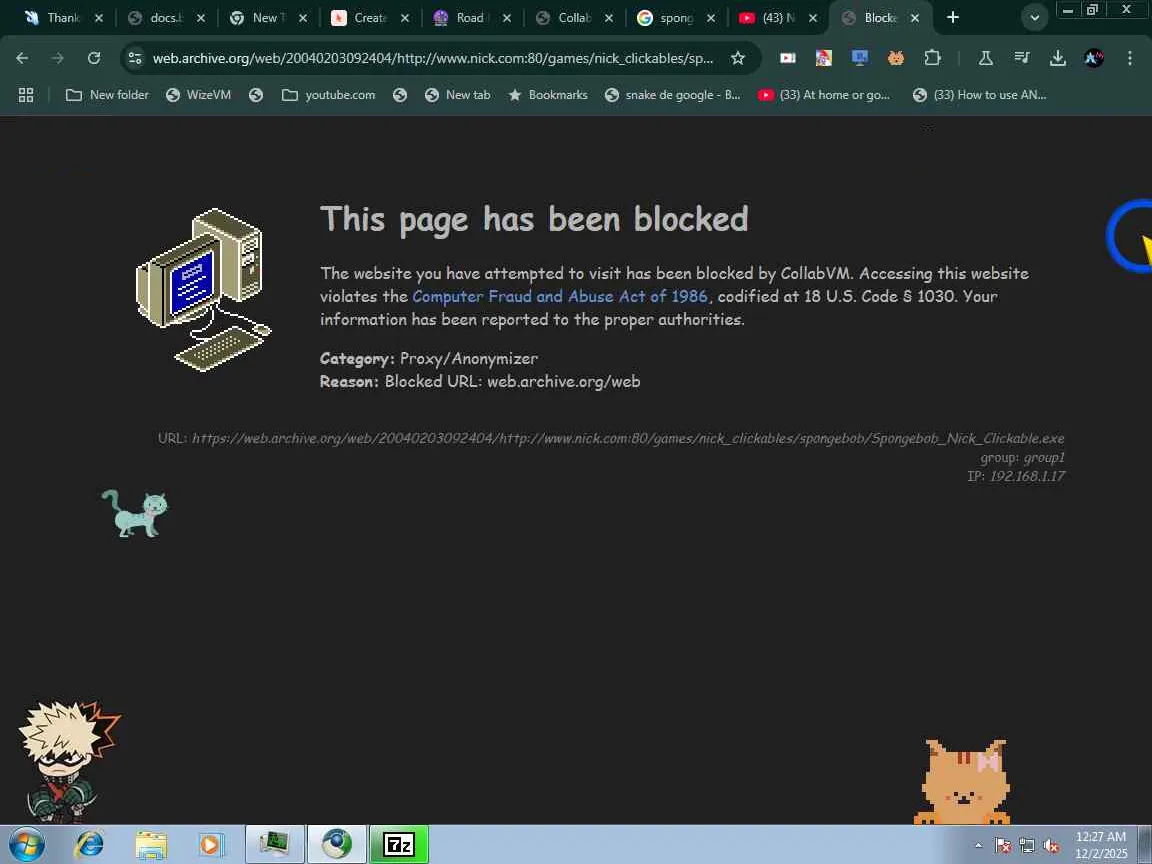This screenshot has width=1152, height=864.
Task: Click the pixel computer illustration
Action: pyautogui.click(x=204, y=289)
